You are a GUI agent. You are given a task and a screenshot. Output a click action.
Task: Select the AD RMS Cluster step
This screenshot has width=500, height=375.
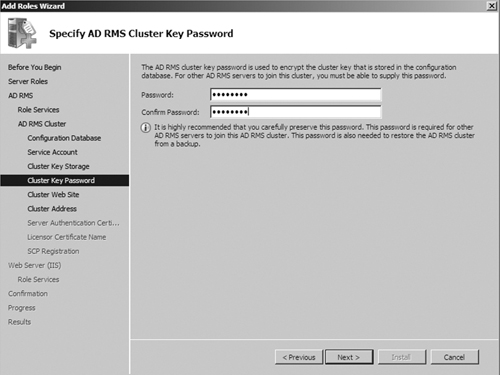(x=42, y=124)
